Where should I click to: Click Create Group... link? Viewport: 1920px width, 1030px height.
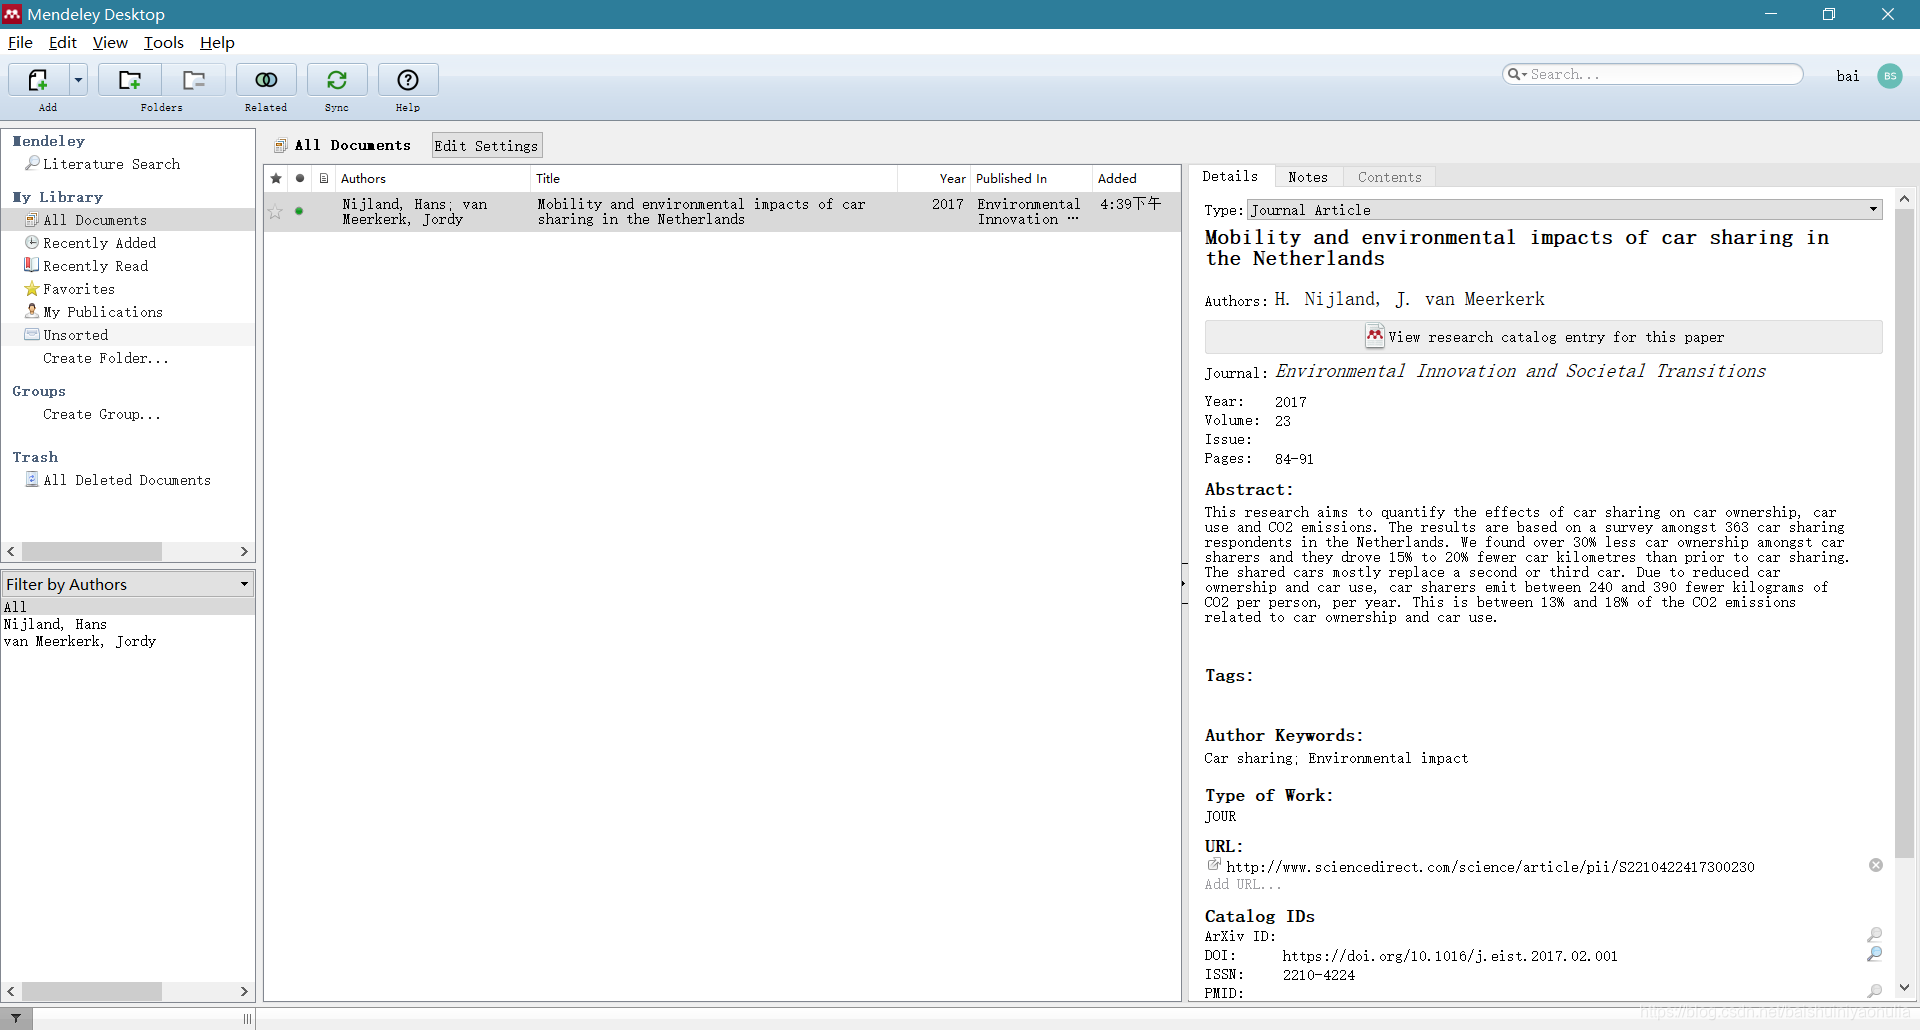click(x=102, y=414)
